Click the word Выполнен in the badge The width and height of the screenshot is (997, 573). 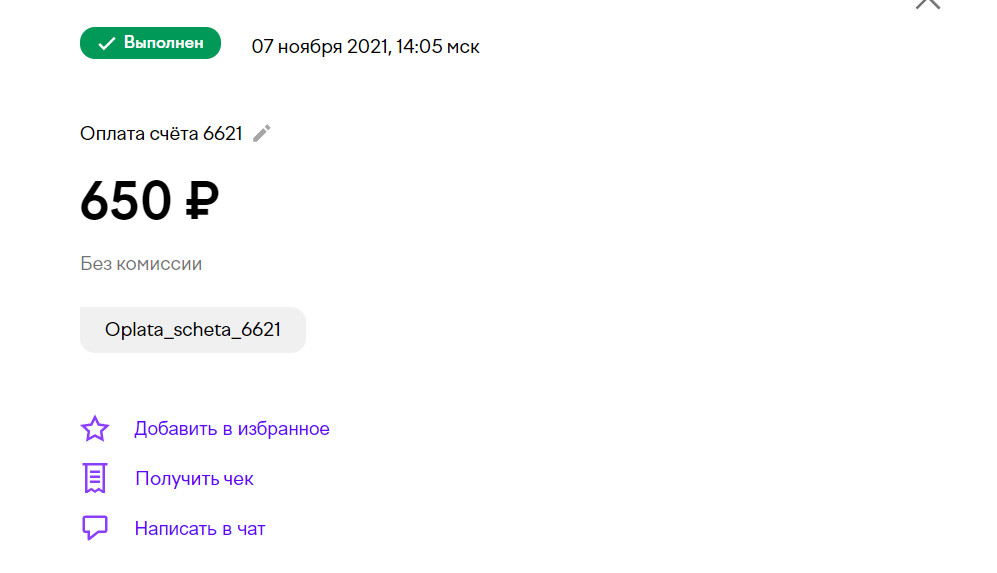[163, 43]
